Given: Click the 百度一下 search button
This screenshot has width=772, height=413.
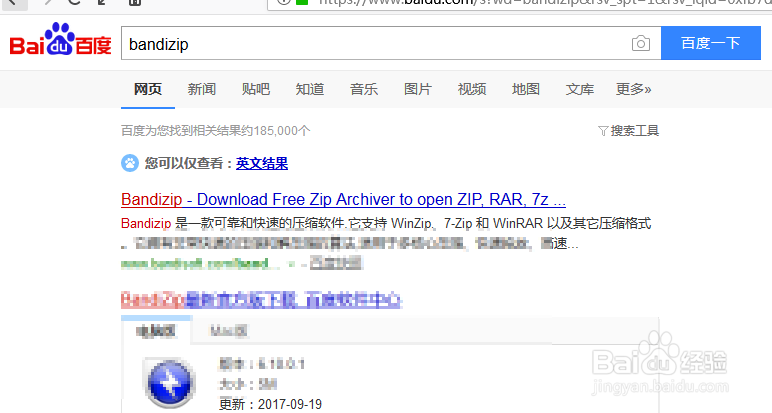Looking at the screenshot, I should pos(710,43).
